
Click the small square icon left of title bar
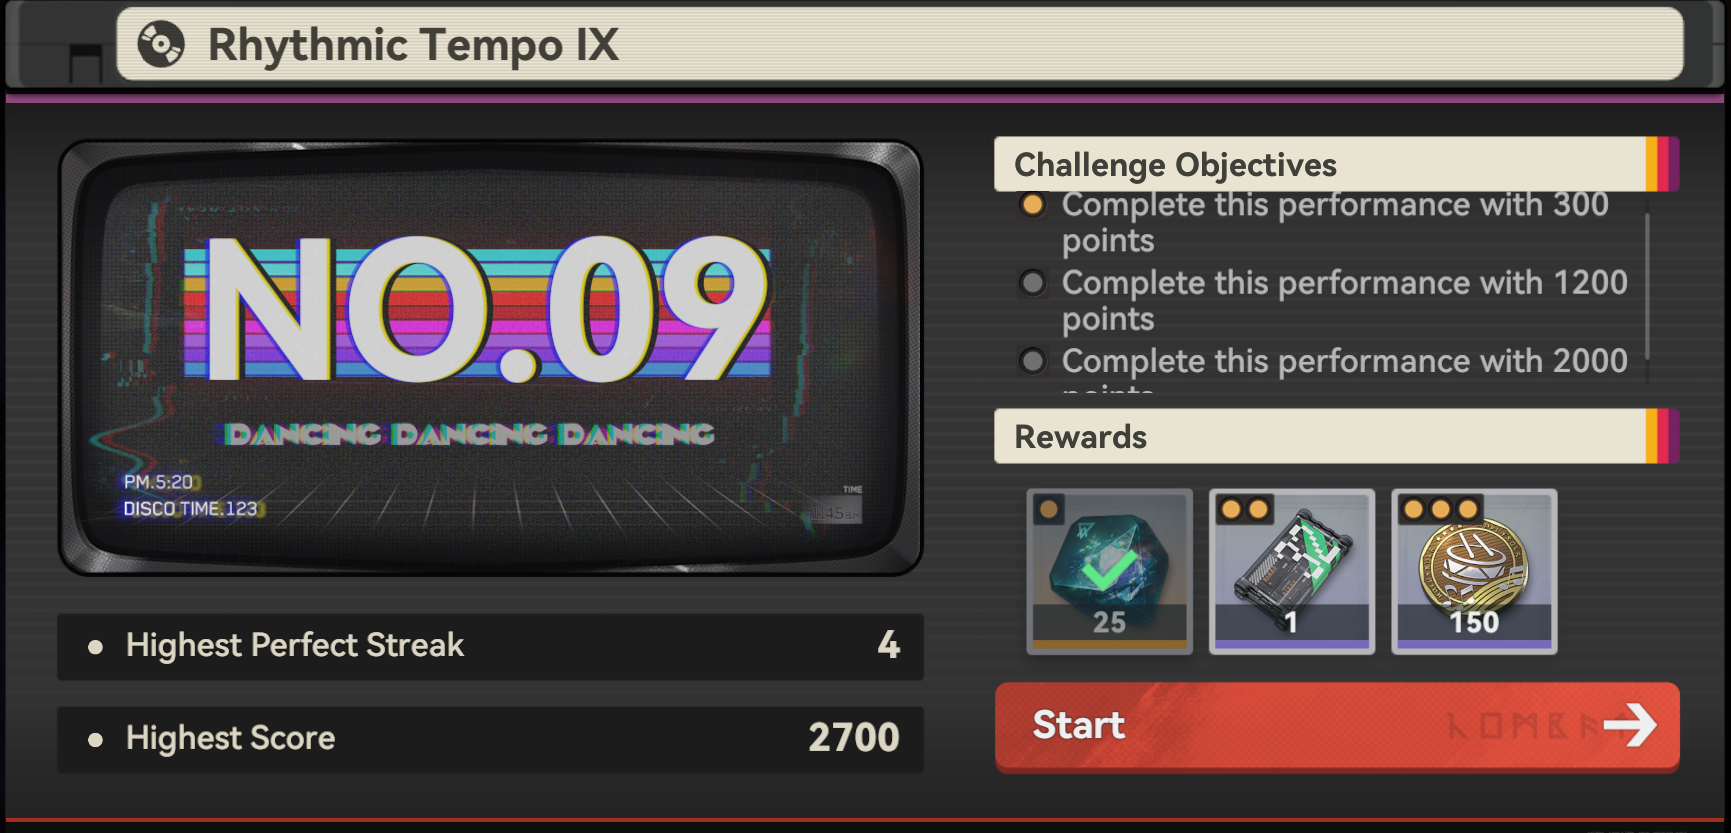coord(86,65)
